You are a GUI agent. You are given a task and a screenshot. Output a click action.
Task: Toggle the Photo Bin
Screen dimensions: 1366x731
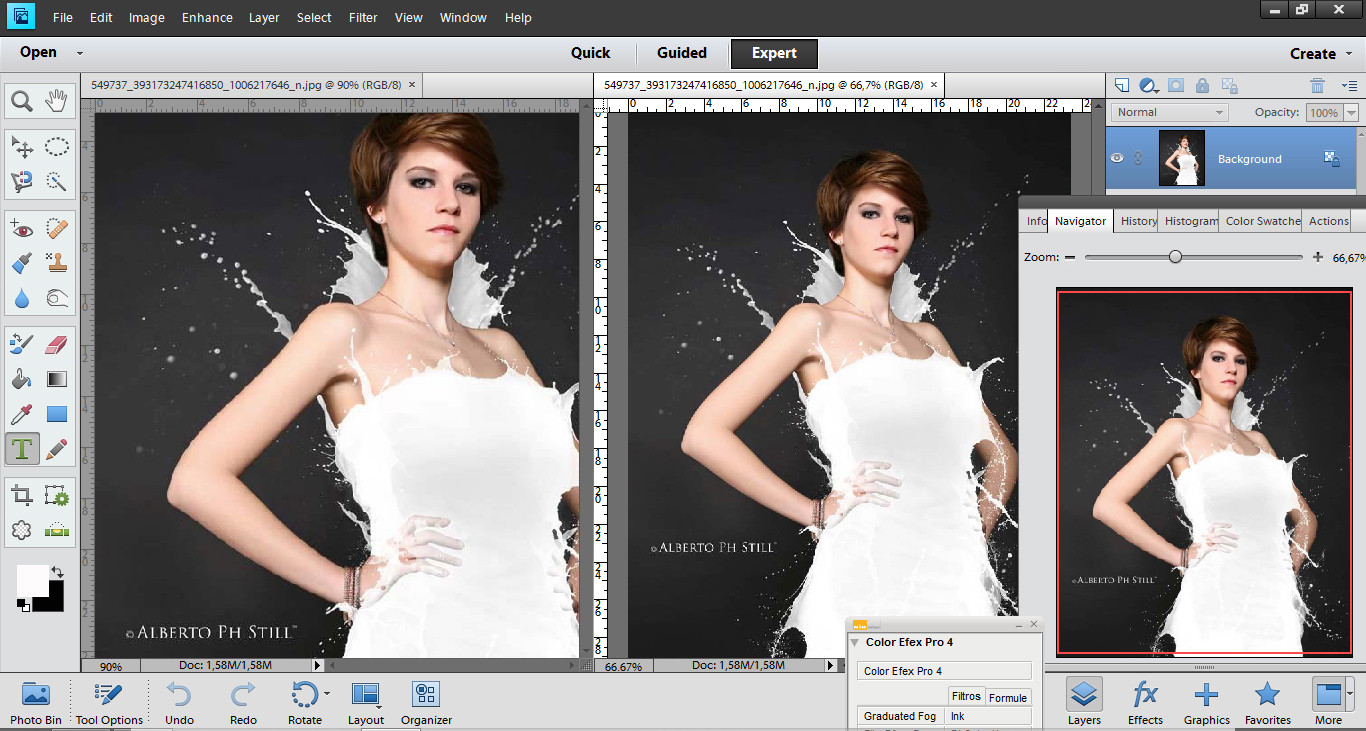click(x=35, y=703)
